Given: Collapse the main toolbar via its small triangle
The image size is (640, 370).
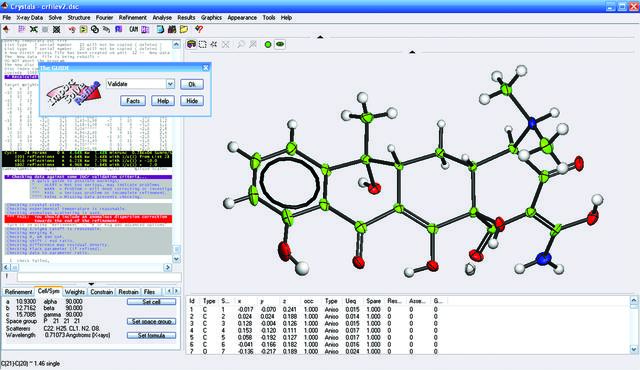Looking at the screenshot, I should point(320,37).
